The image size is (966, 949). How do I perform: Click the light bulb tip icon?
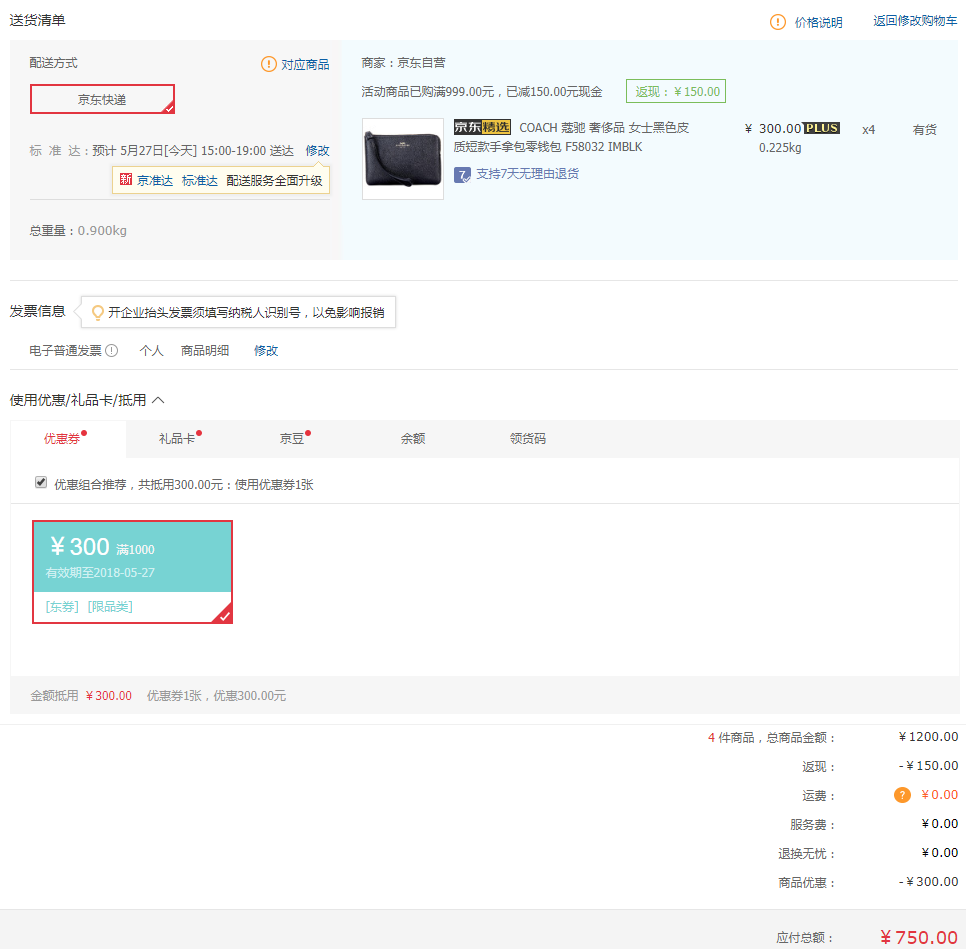97,312
